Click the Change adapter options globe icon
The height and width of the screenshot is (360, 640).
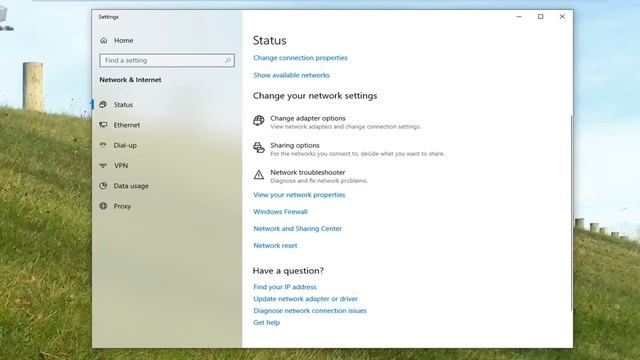259,120
